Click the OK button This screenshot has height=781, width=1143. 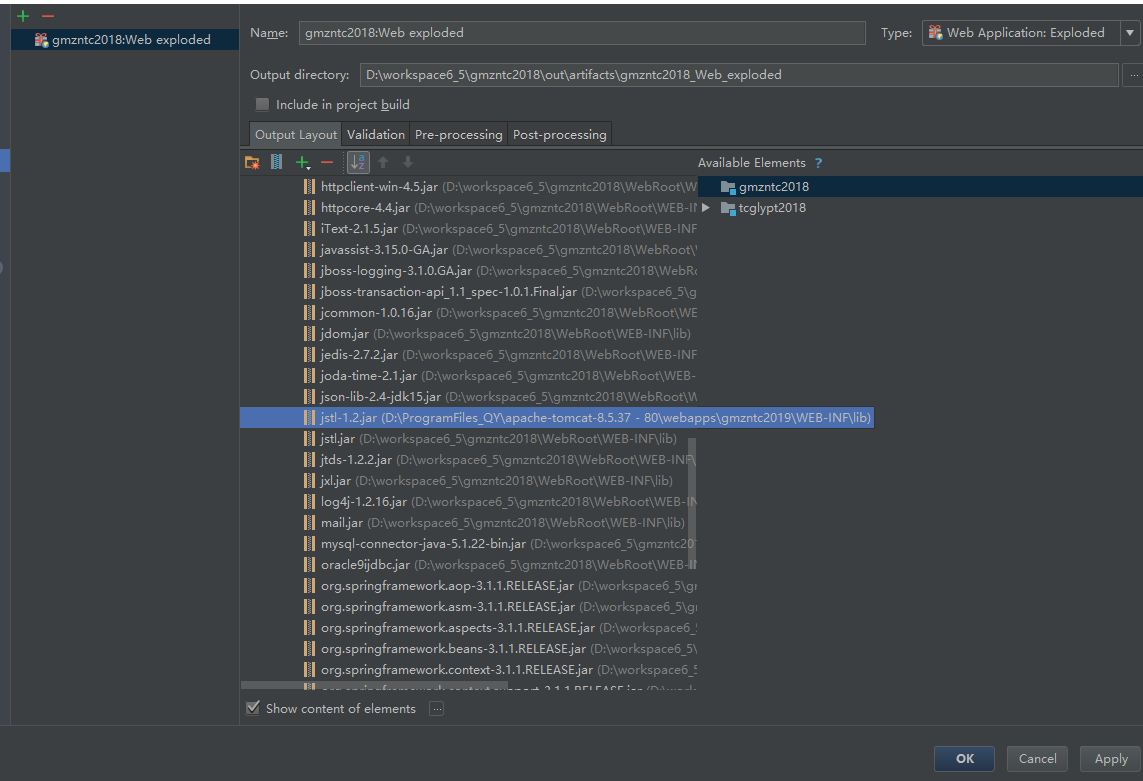[964, 759]
